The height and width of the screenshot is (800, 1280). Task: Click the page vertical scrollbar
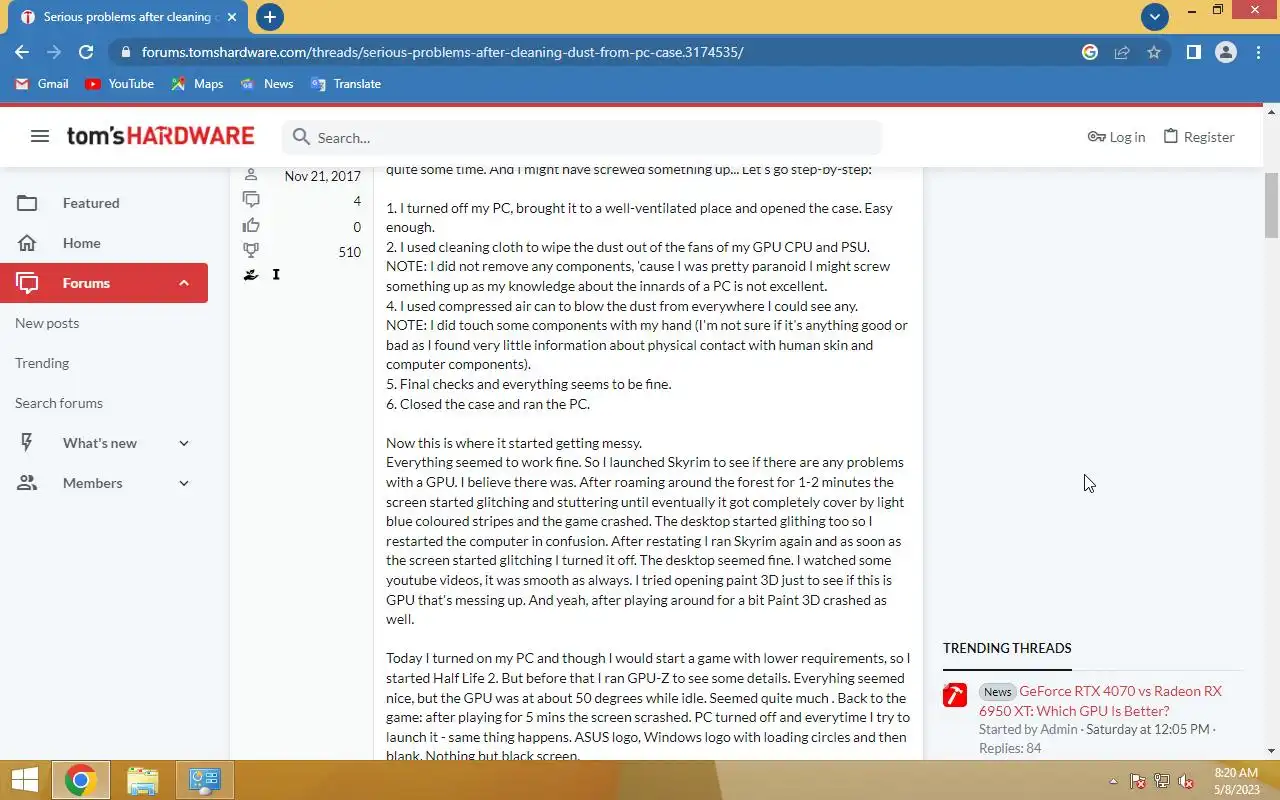(x=1271, y=205)
